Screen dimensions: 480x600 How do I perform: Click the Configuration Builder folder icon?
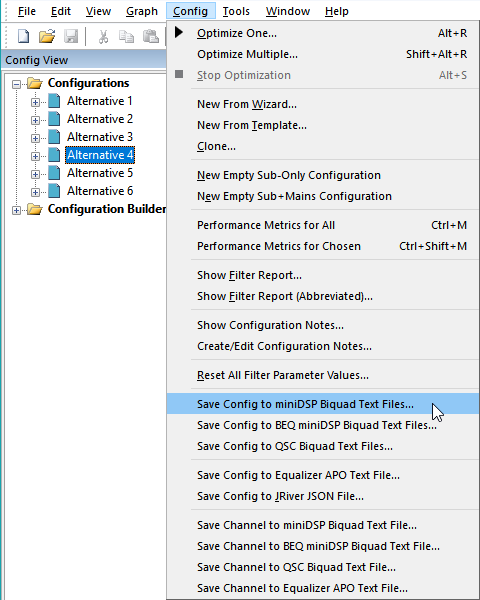coord(34,209)
